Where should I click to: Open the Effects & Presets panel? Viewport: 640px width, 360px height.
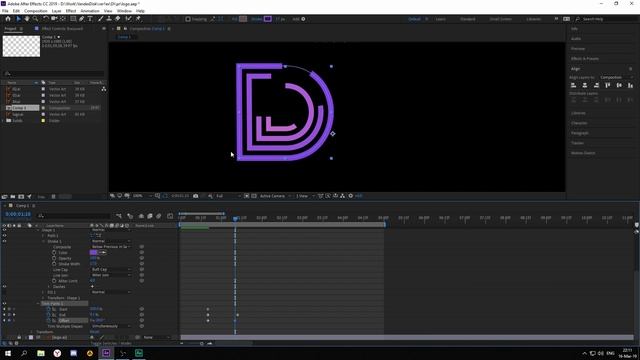(x=584, y=59)
